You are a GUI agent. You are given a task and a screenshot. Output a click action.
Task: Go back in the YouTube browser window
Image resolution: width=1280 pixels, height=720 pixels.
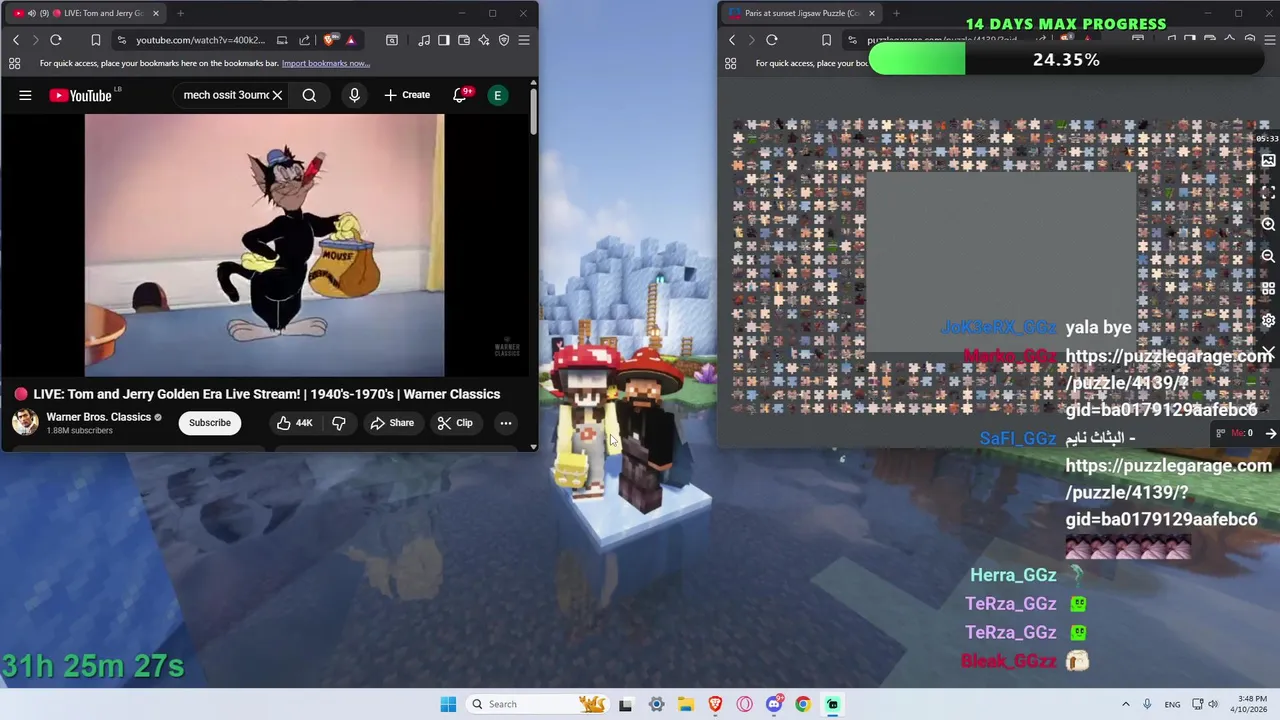coord(16,40)
